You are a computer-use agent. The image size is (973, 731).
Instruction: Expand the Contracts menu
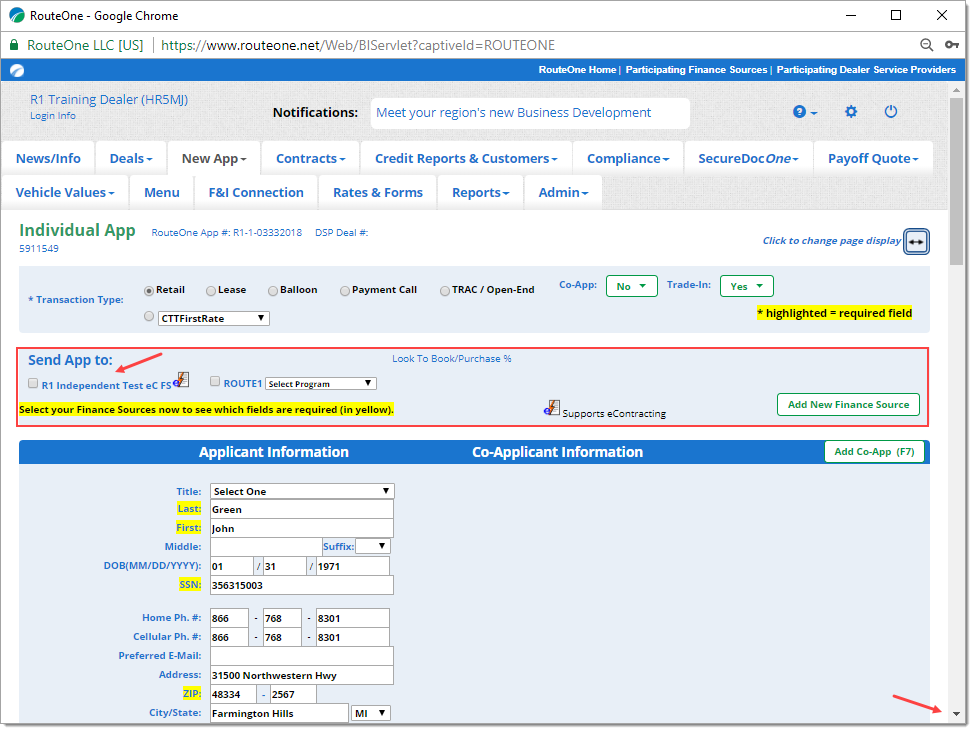click(310, 158)
